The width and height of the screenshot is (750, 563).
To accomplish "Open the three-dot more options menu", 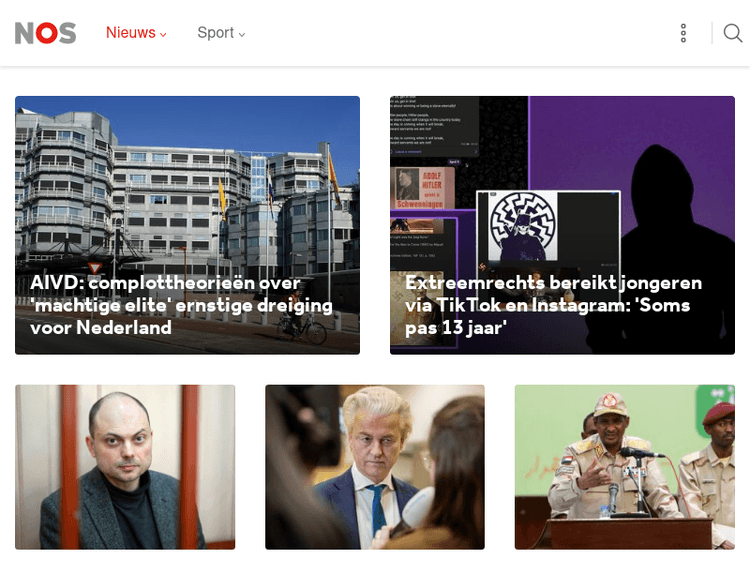I will tap(683, 33).
